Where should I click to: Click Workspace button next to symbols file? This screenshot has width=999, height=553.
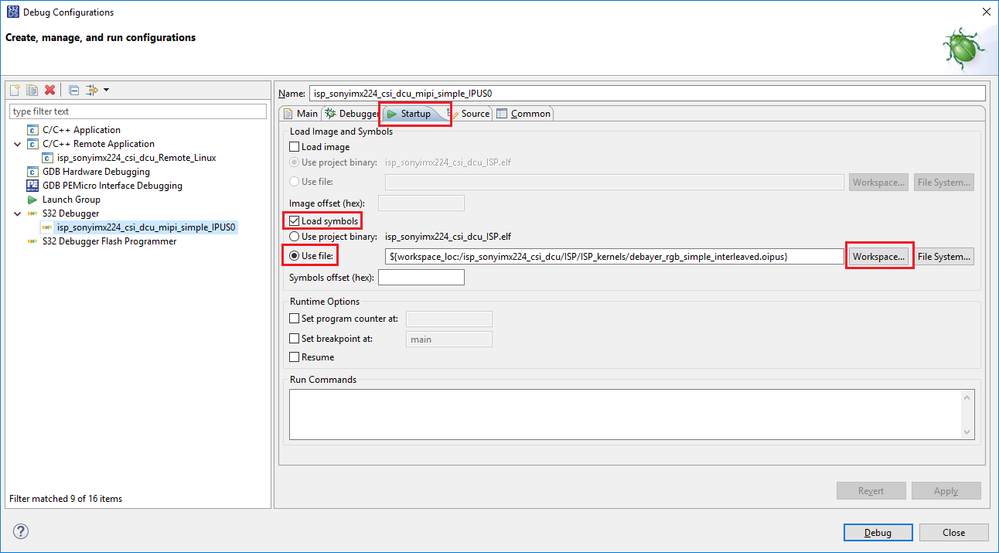(879, 257)
